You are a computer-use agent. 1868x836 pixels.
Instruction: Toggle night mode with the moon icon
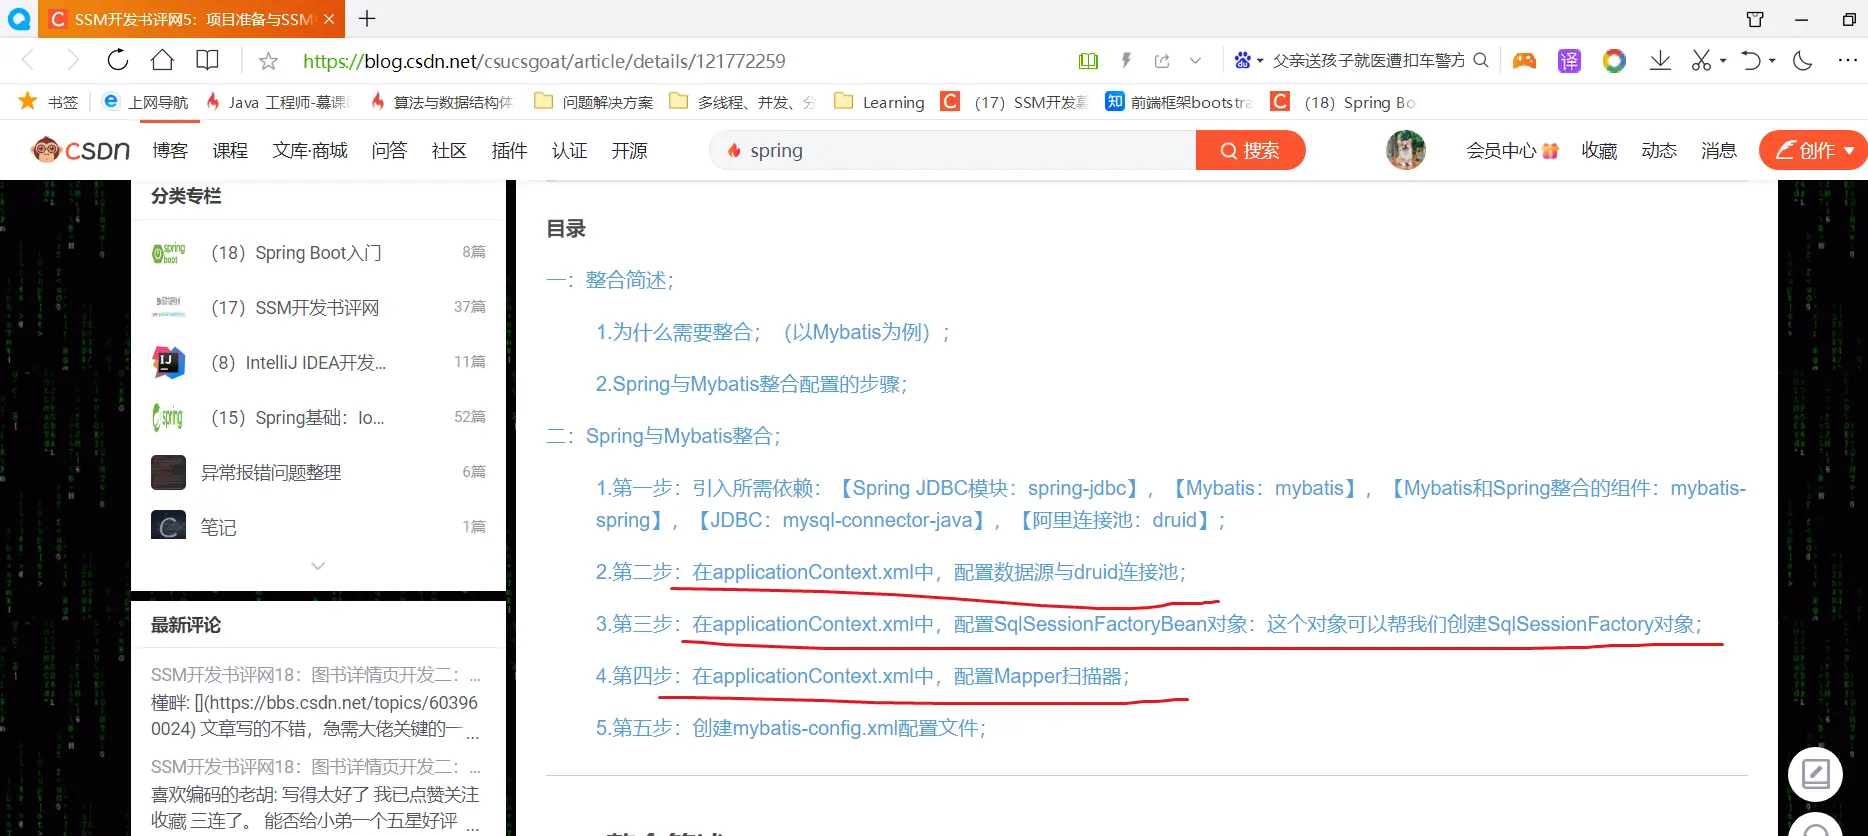[x=1803, y=61]
